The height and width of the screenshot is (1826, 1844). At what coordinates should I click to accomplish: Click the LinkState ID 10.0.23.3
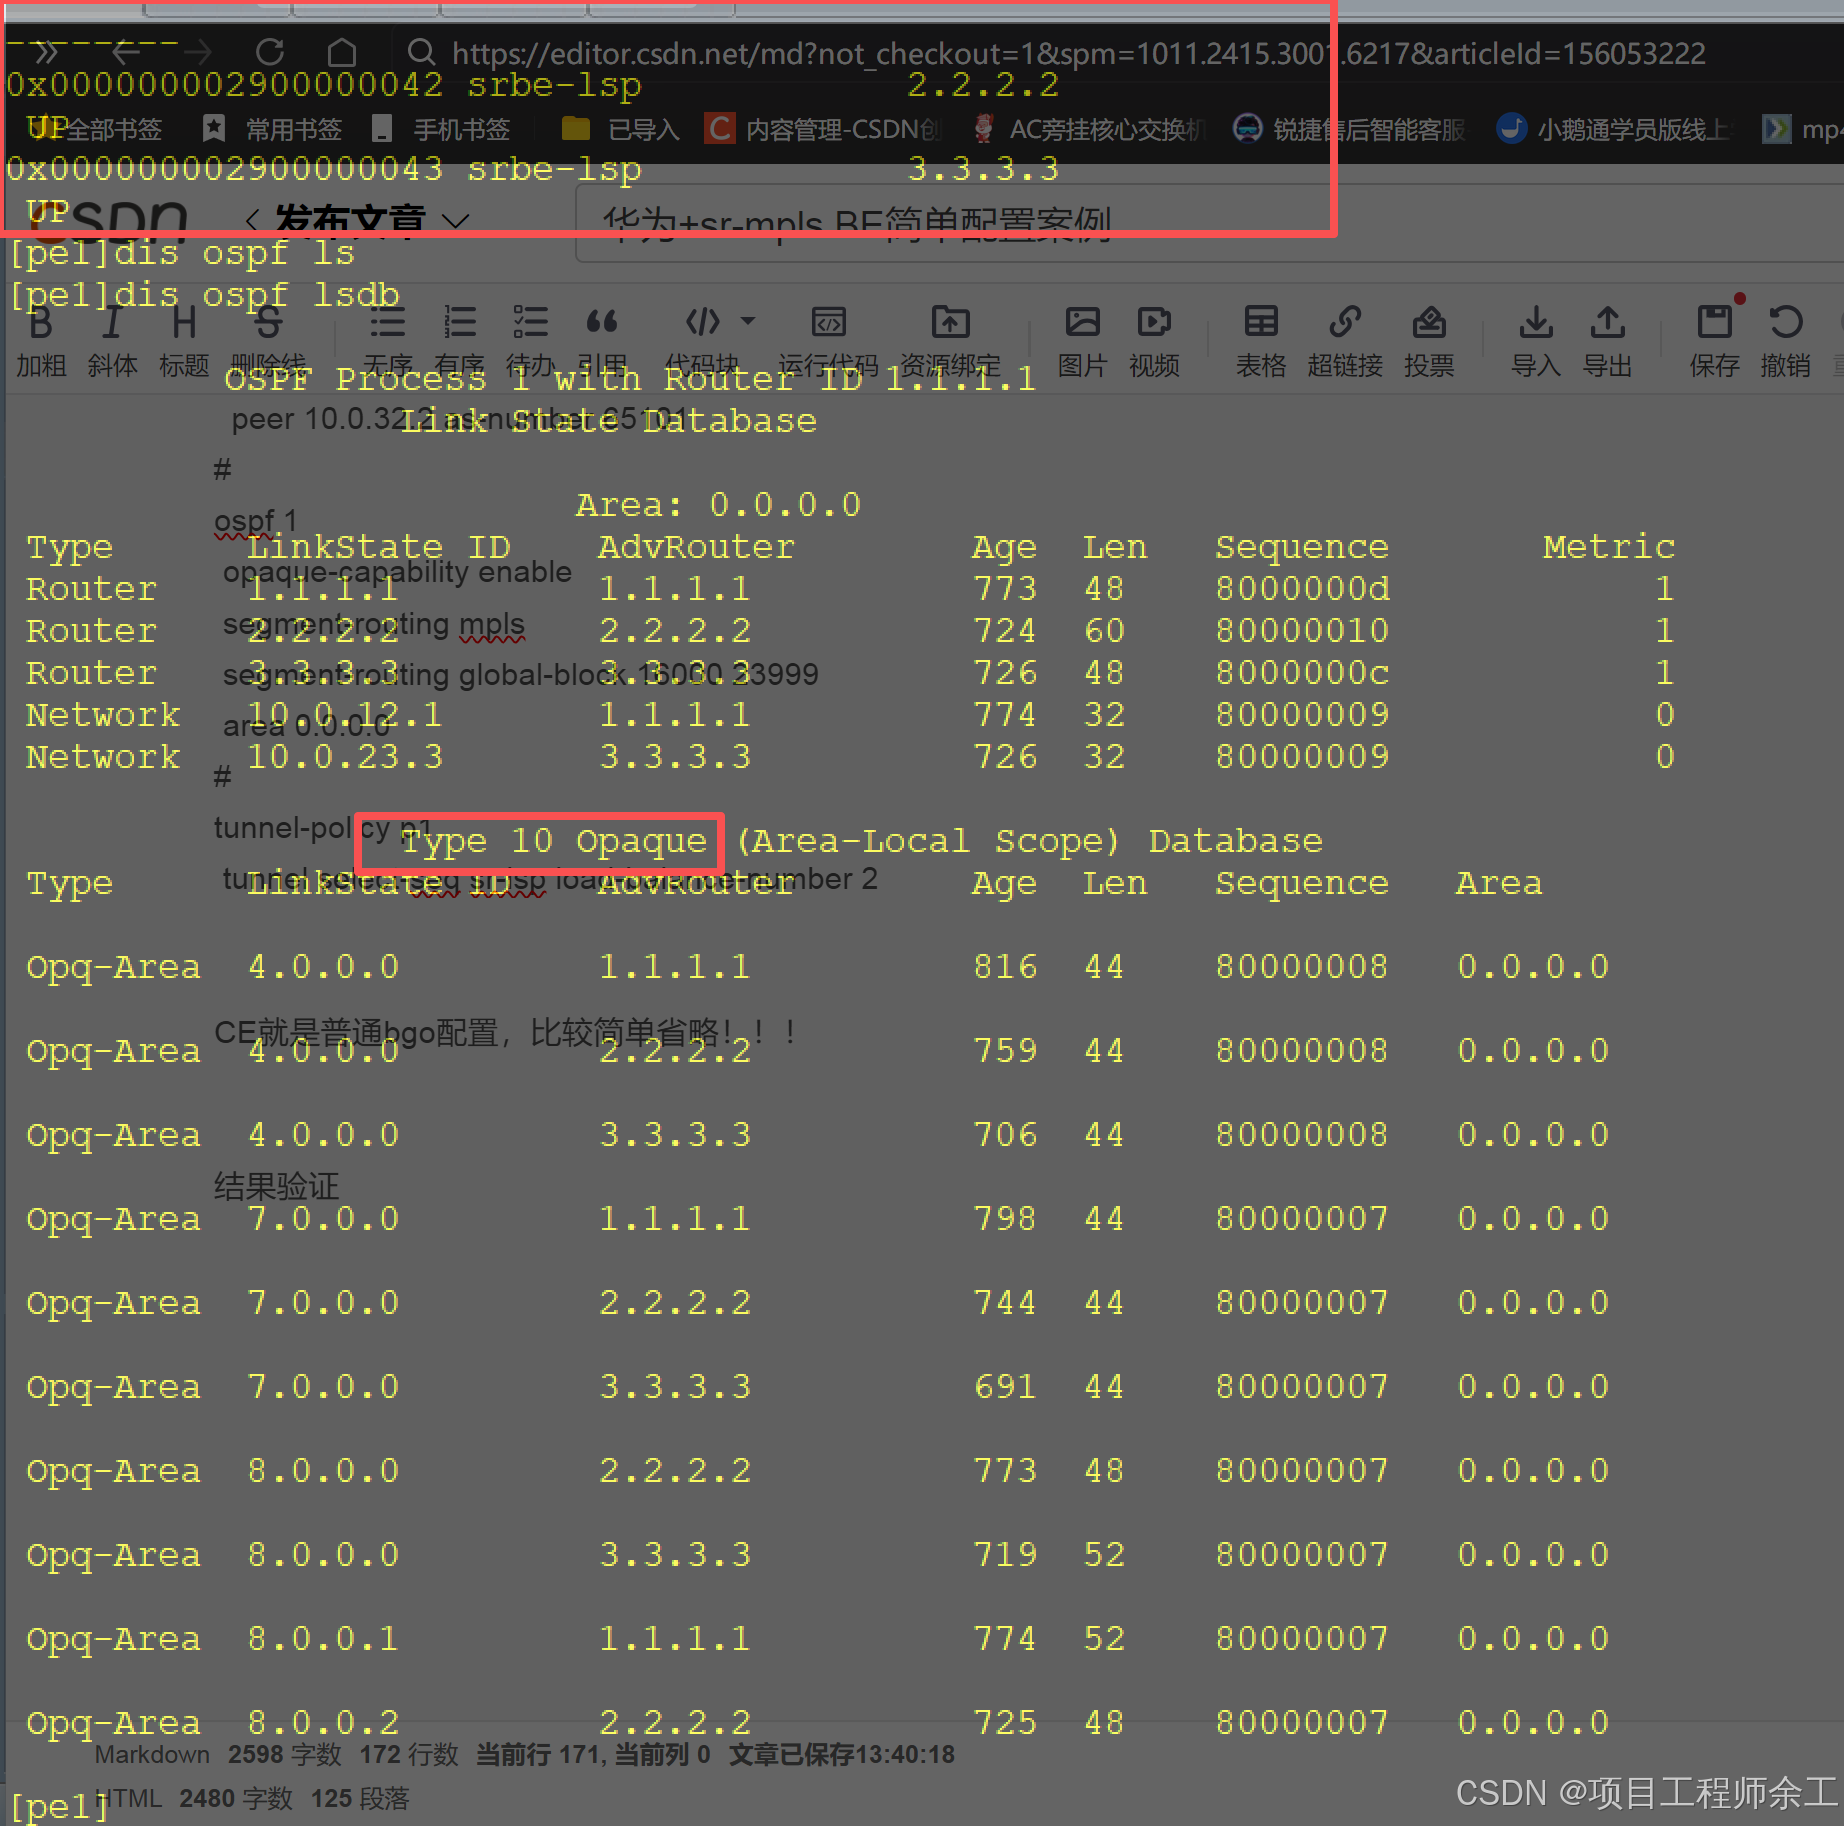coord(345,757)
